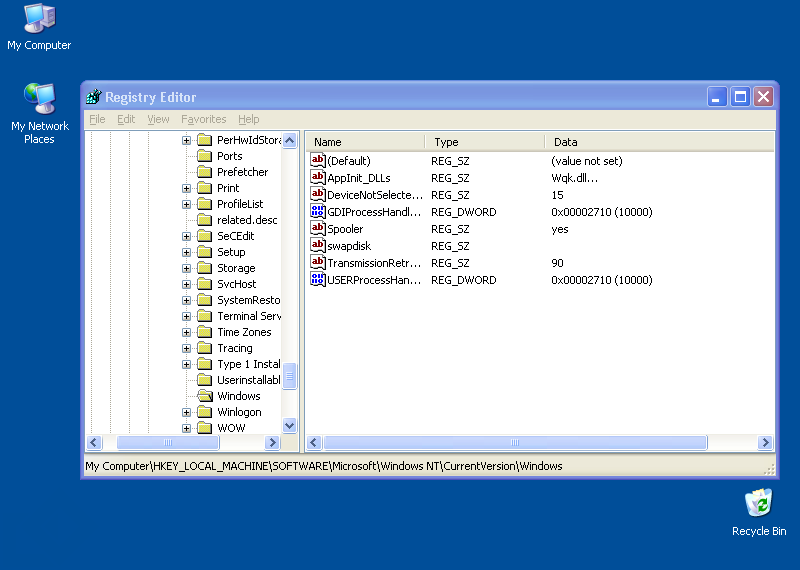This screenshot has width=800, height=570.
Task: Expand the SeCEdit key node
Action: click(x=186, y=236)
